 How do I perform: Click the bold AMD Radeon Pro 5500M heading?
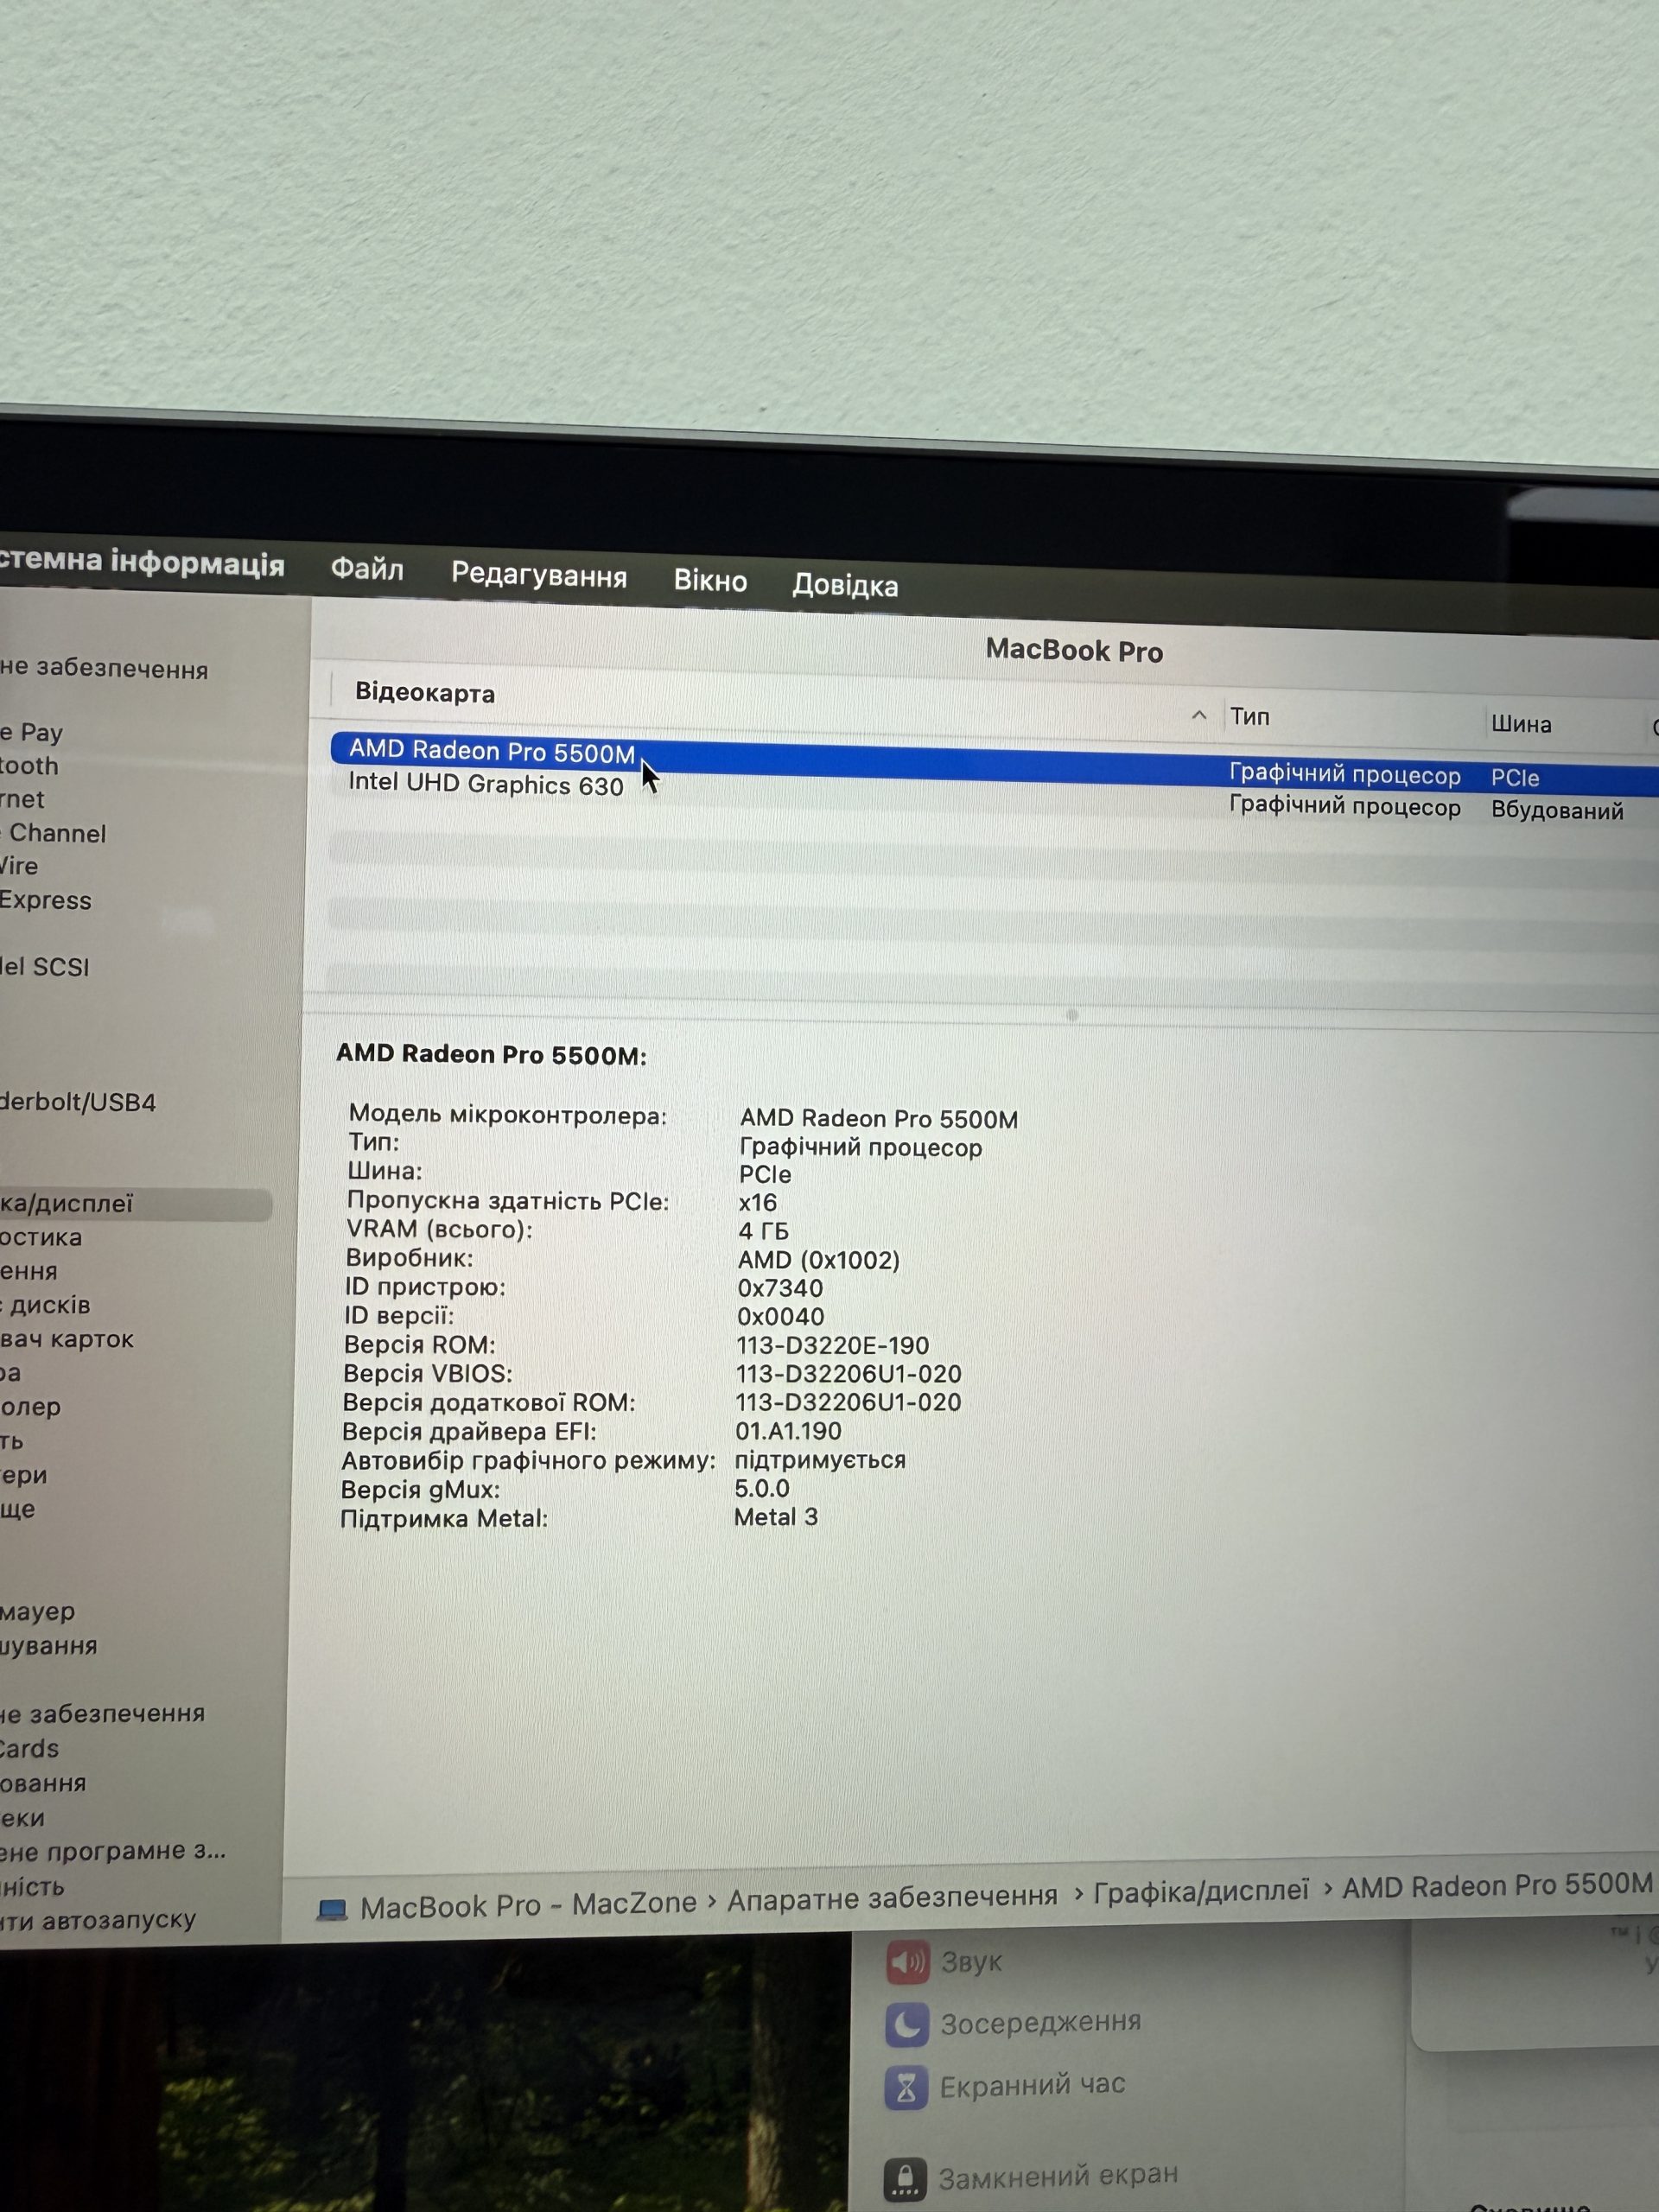tap(491, 1054)
